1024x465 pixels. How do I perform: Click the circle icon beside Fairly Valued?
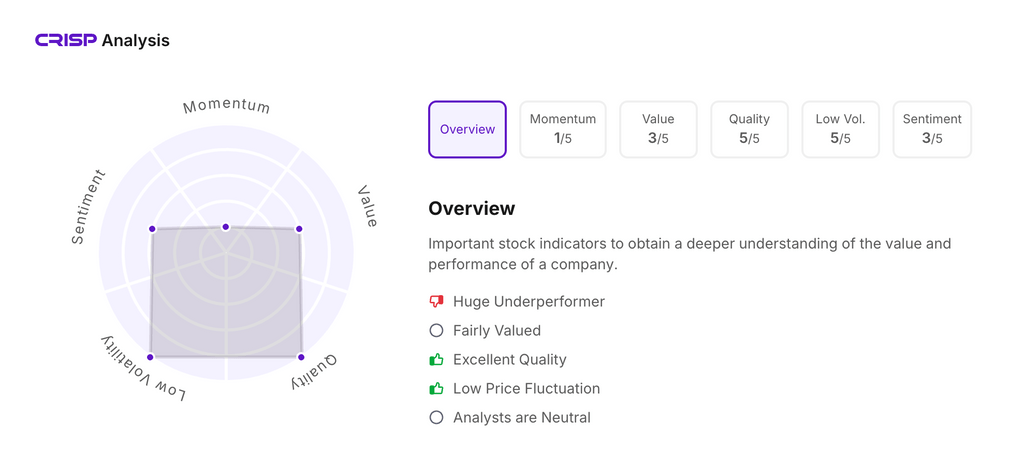436,330
